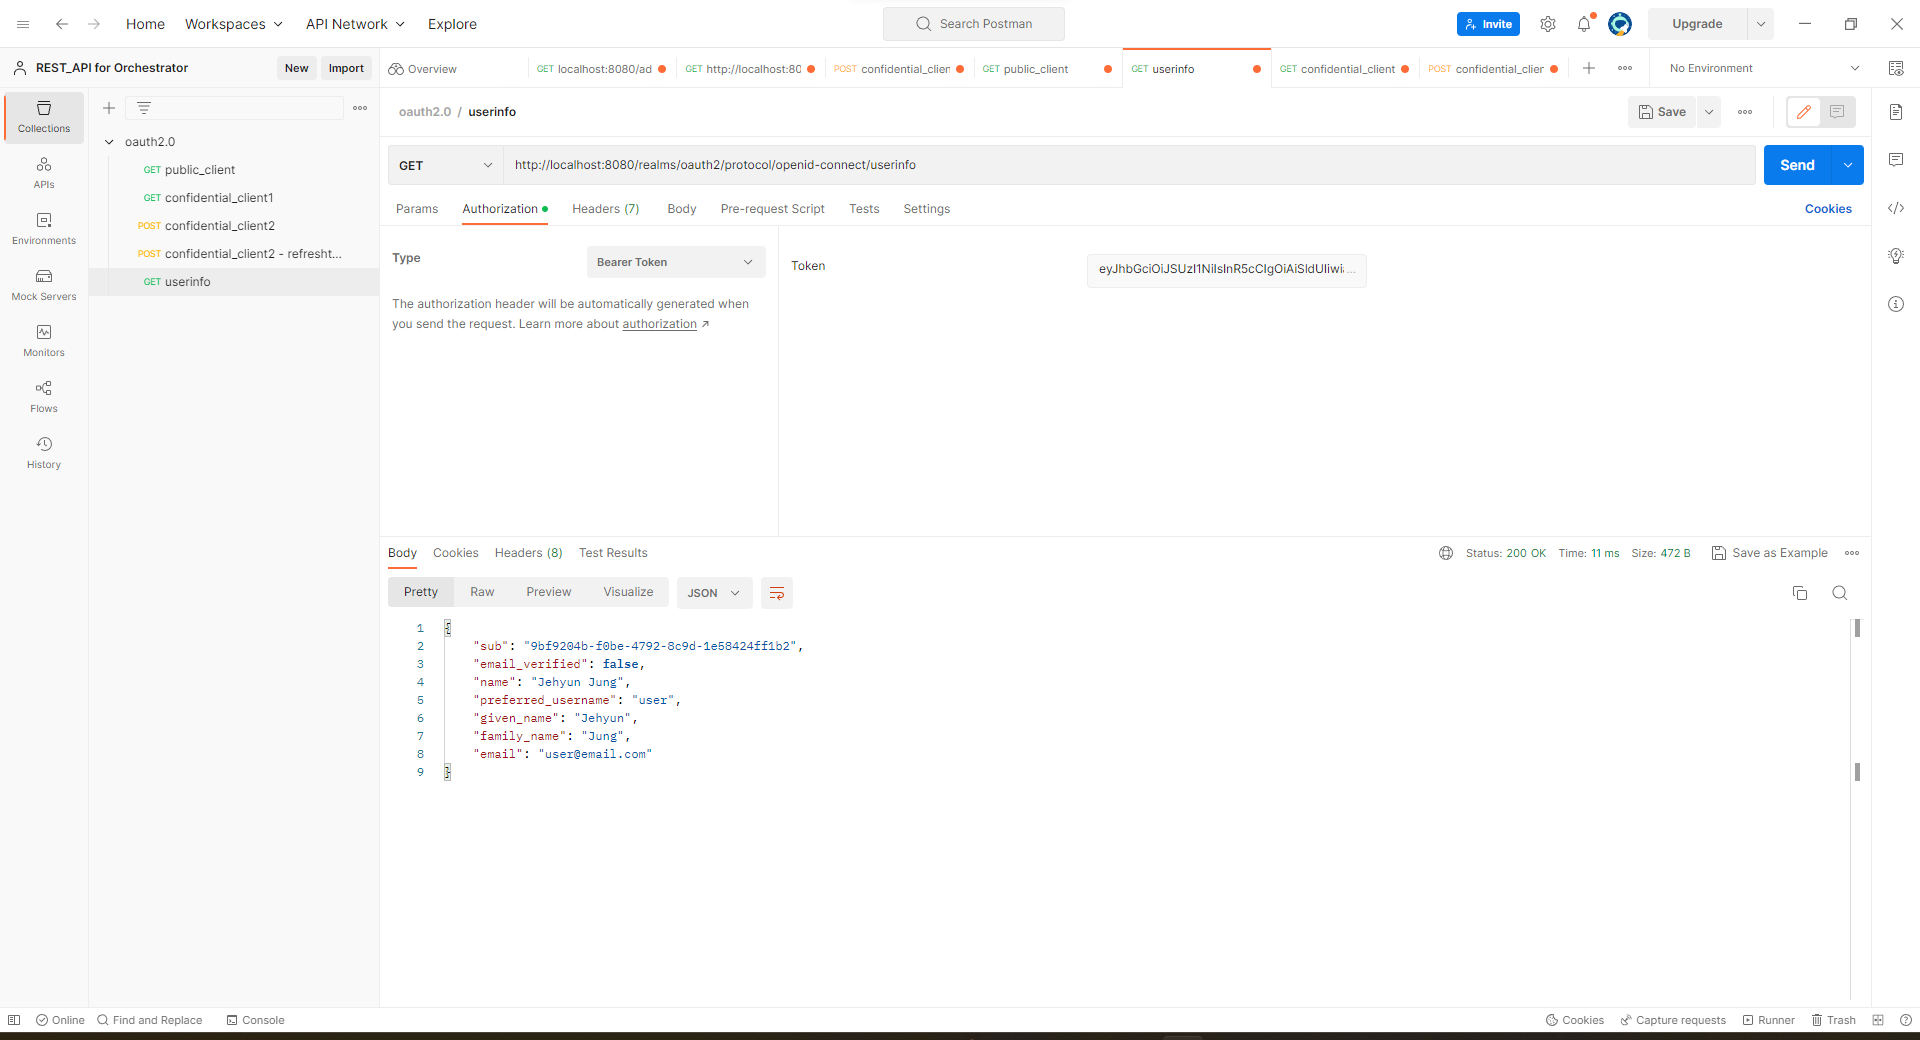The image size is (1920, 1040).
Task: Click the Invite button
Action: click(x=1488, y=24)
